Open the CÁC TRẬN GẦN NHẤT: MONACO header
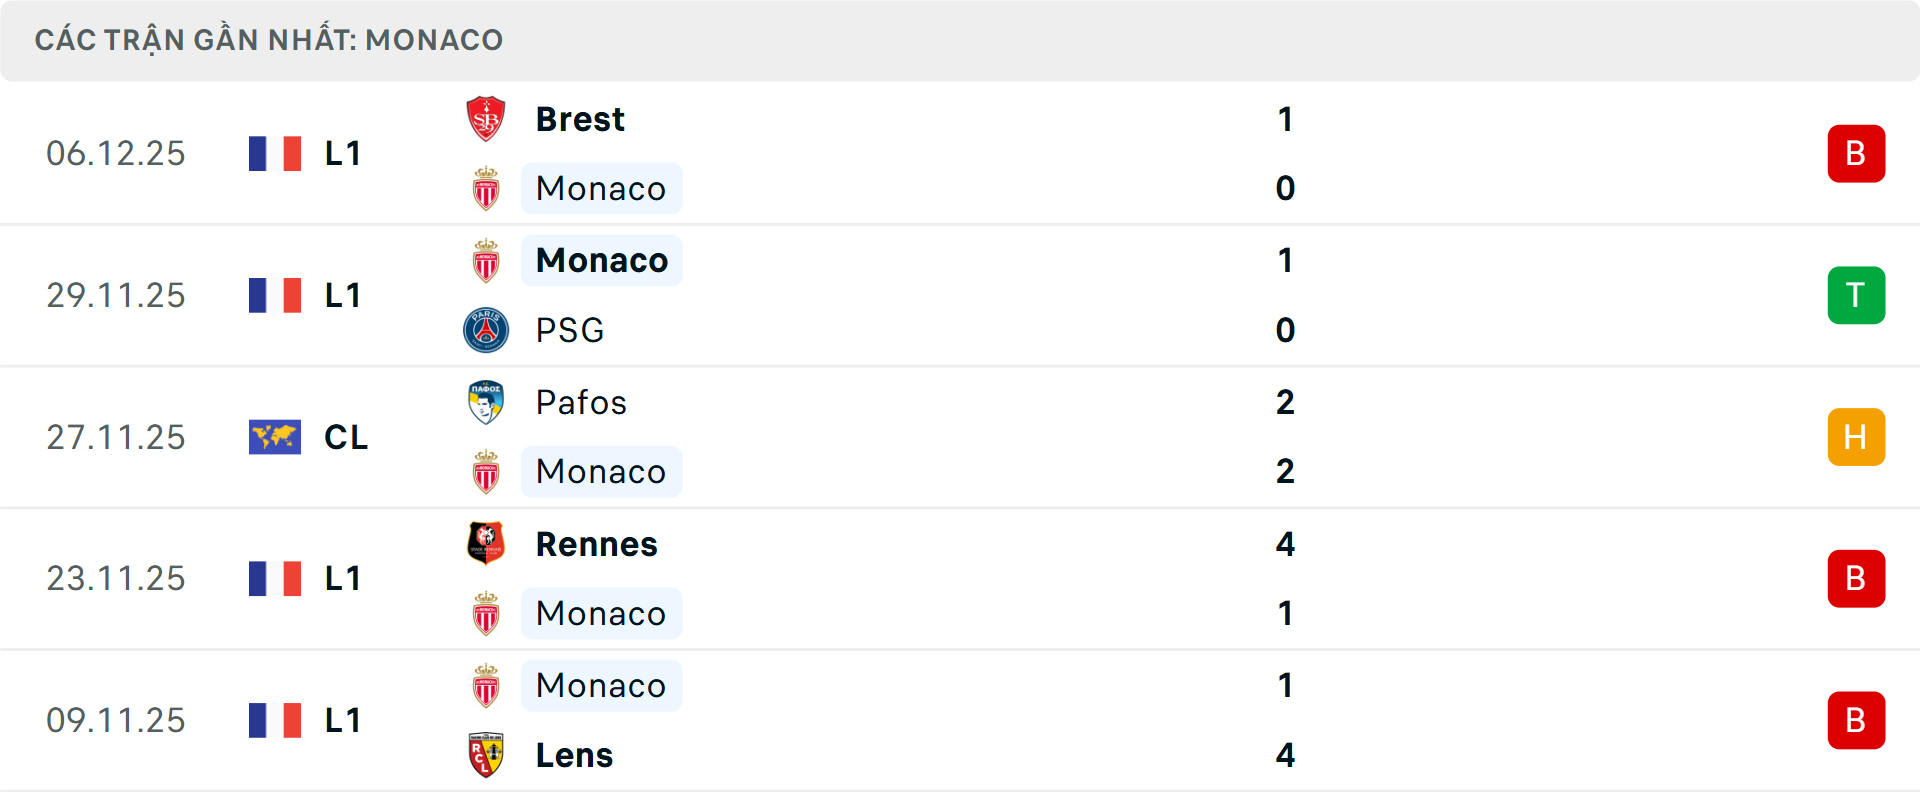1920x792 pixels. tap(270, 39)
